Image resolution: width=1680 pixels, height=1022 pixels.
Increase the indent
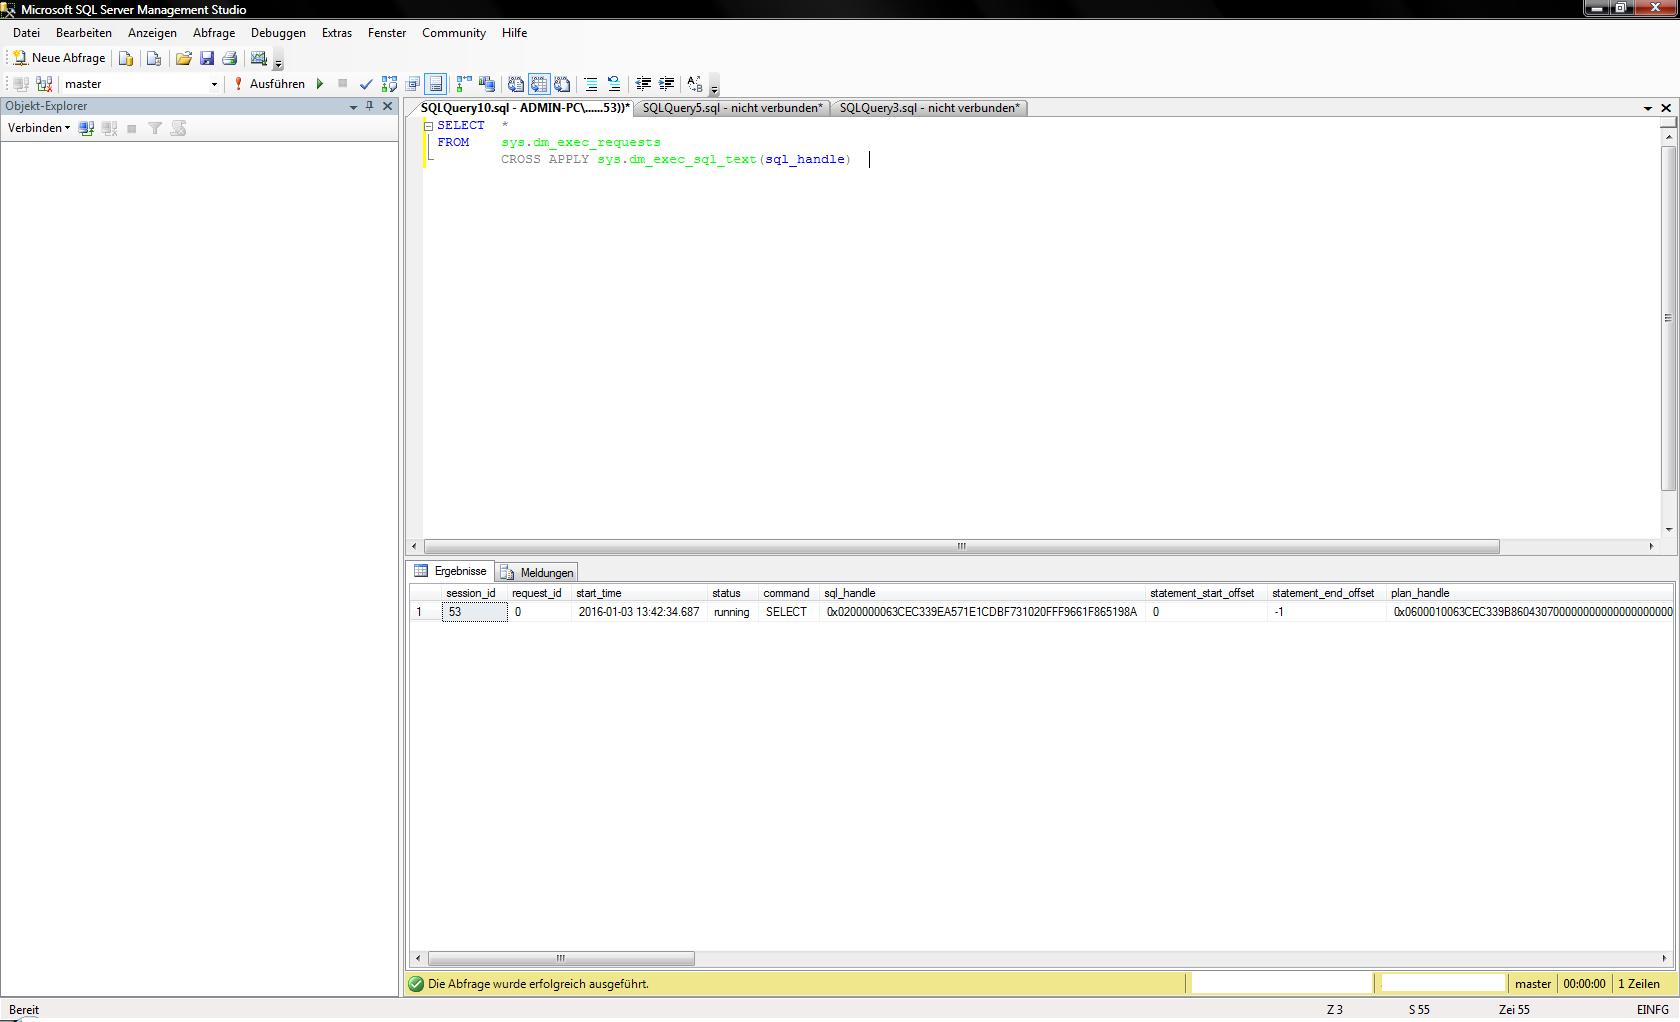coord(666,84)
